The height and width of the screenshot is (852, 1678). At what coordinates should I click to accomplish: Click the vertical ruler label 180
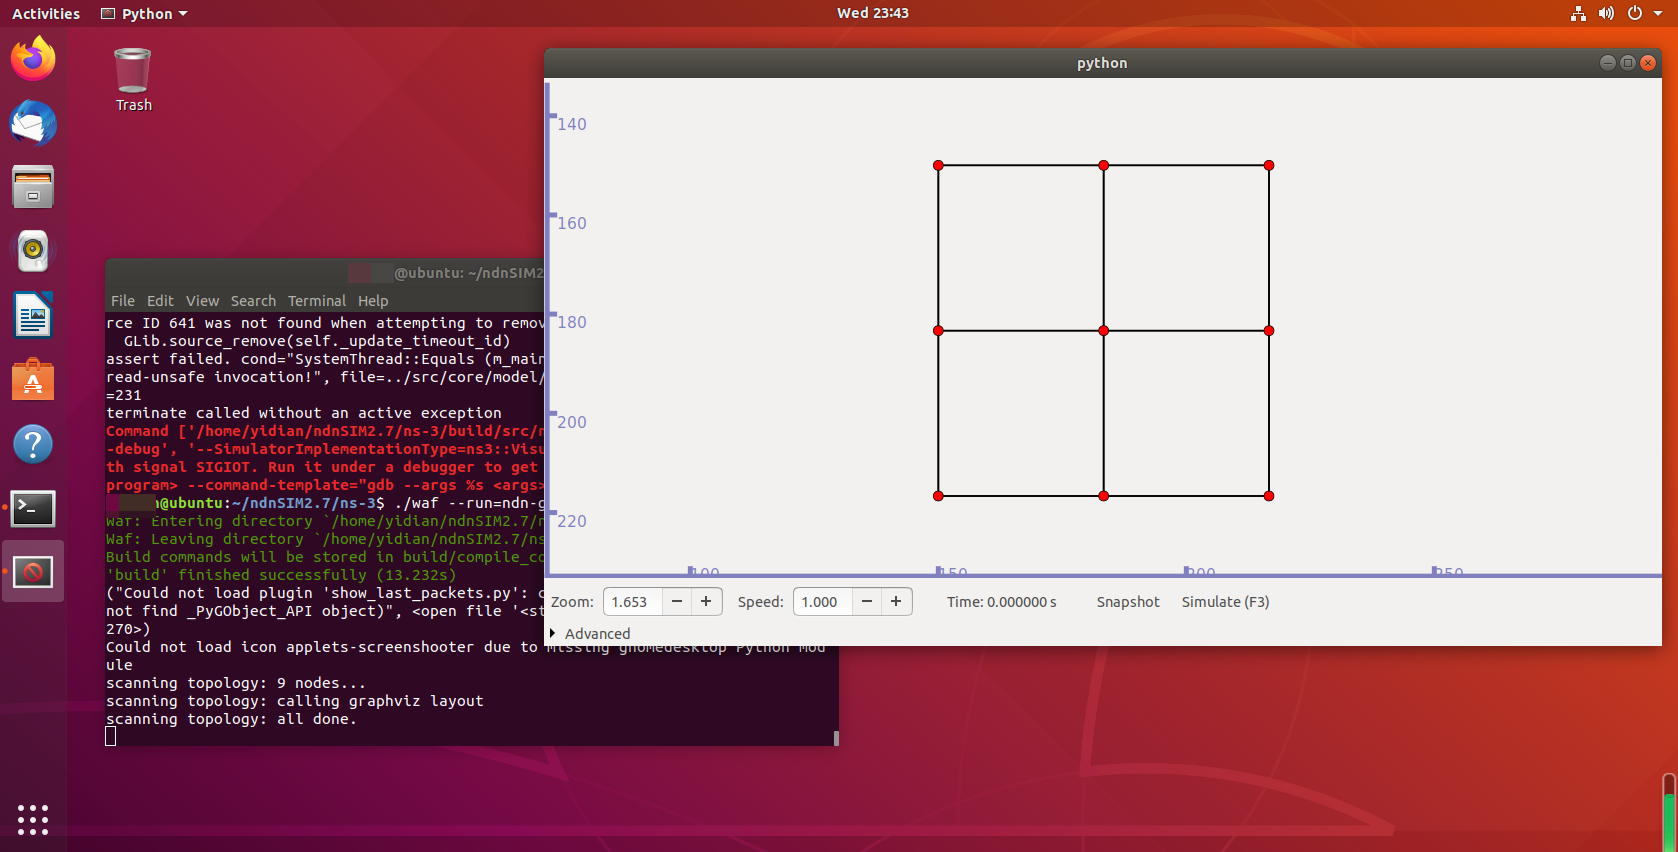(572, 322)
